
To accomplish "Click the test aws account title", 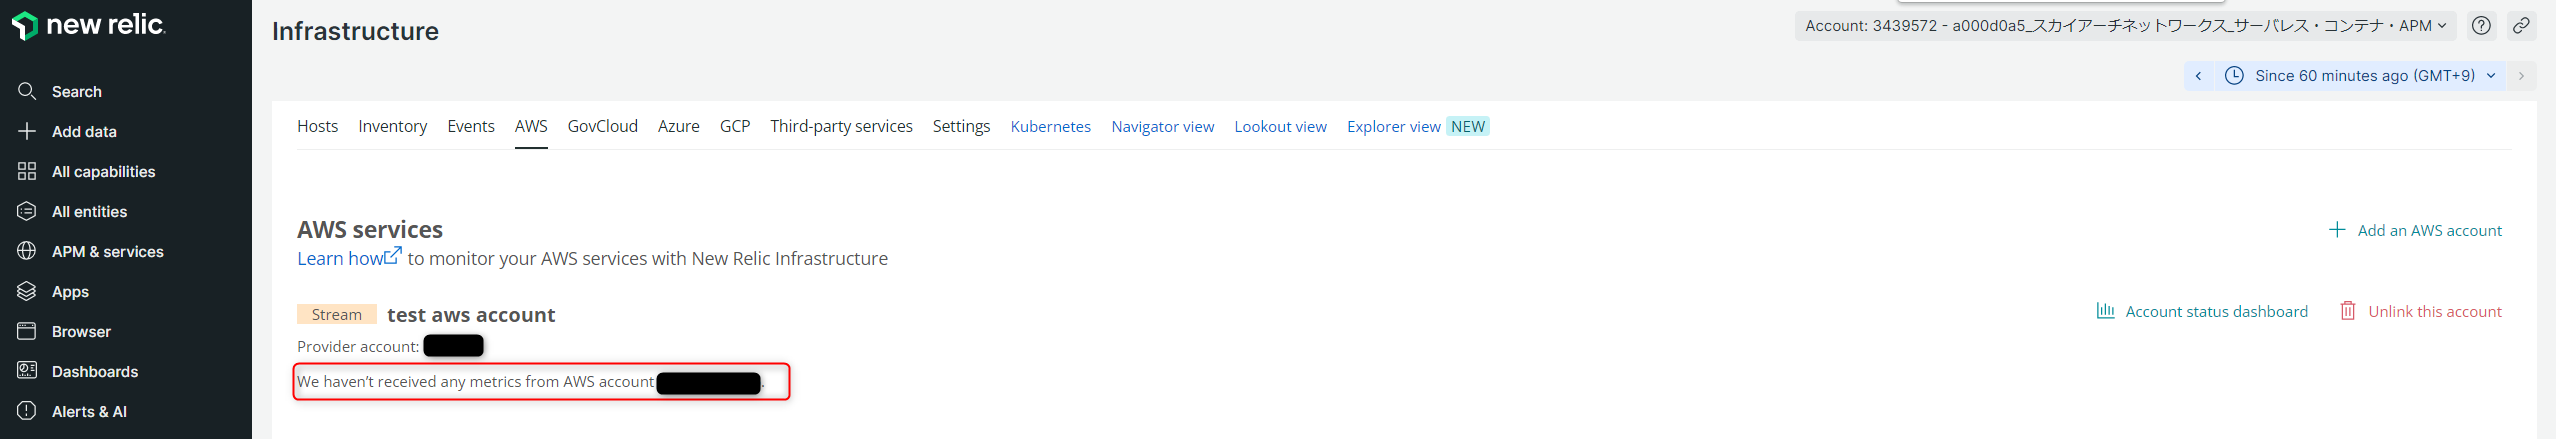I will pos(471,315).
